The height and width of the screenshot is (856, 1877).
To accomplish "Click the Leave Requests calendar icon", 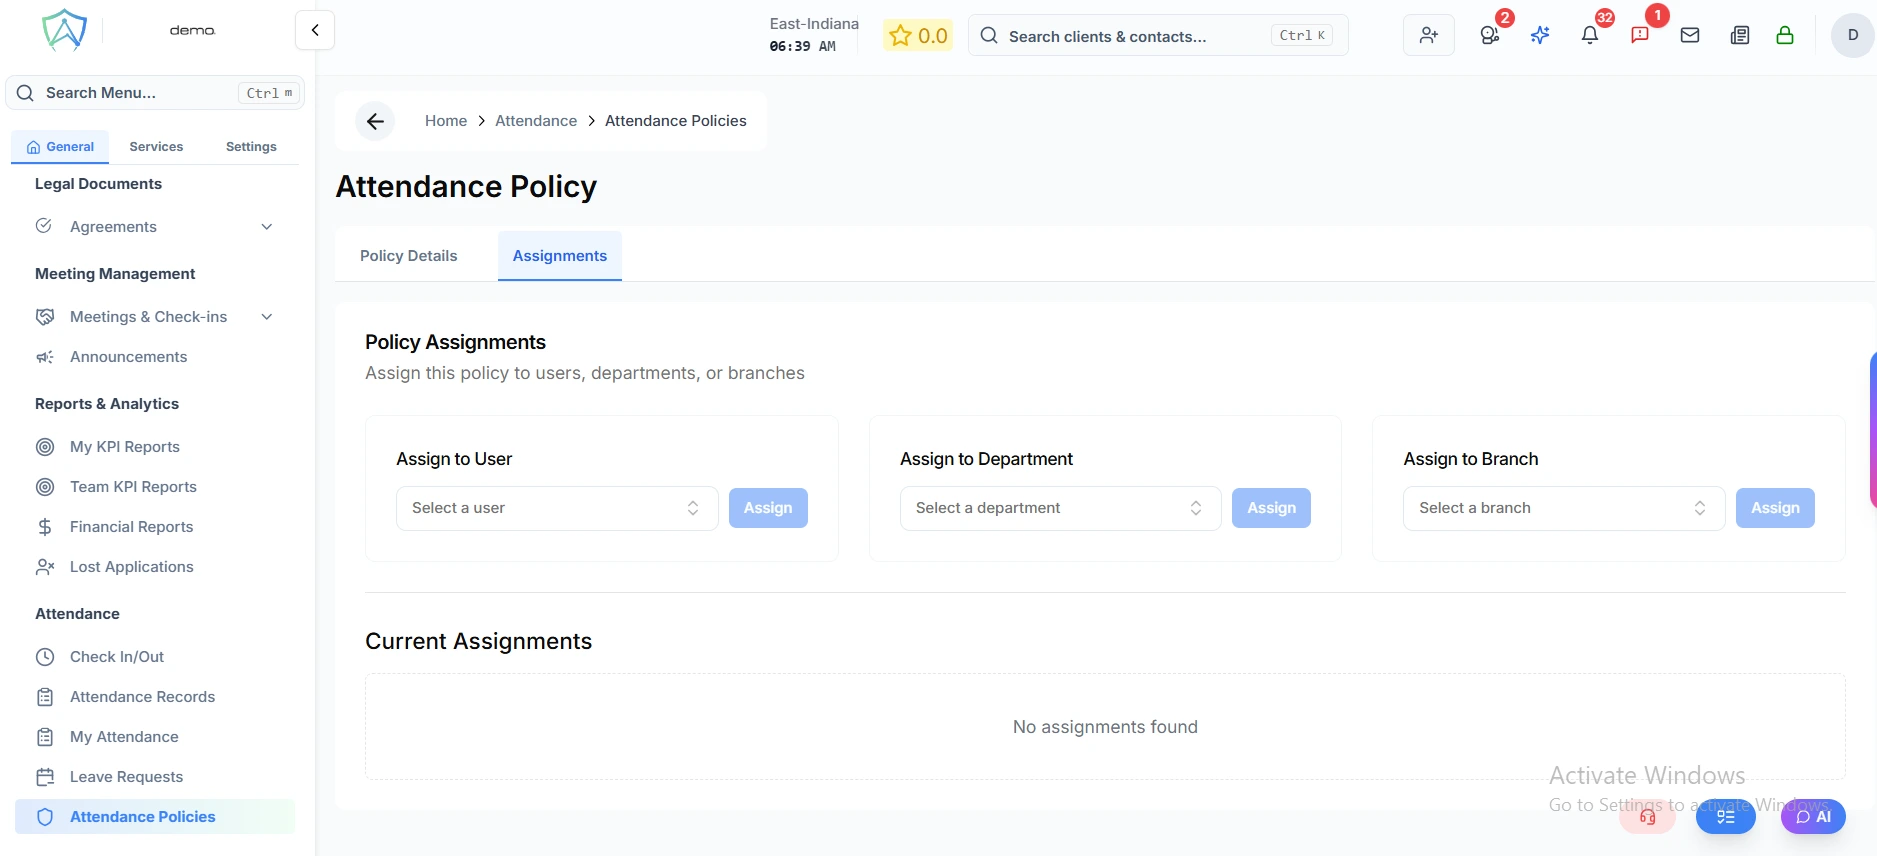I will [45, 777].
